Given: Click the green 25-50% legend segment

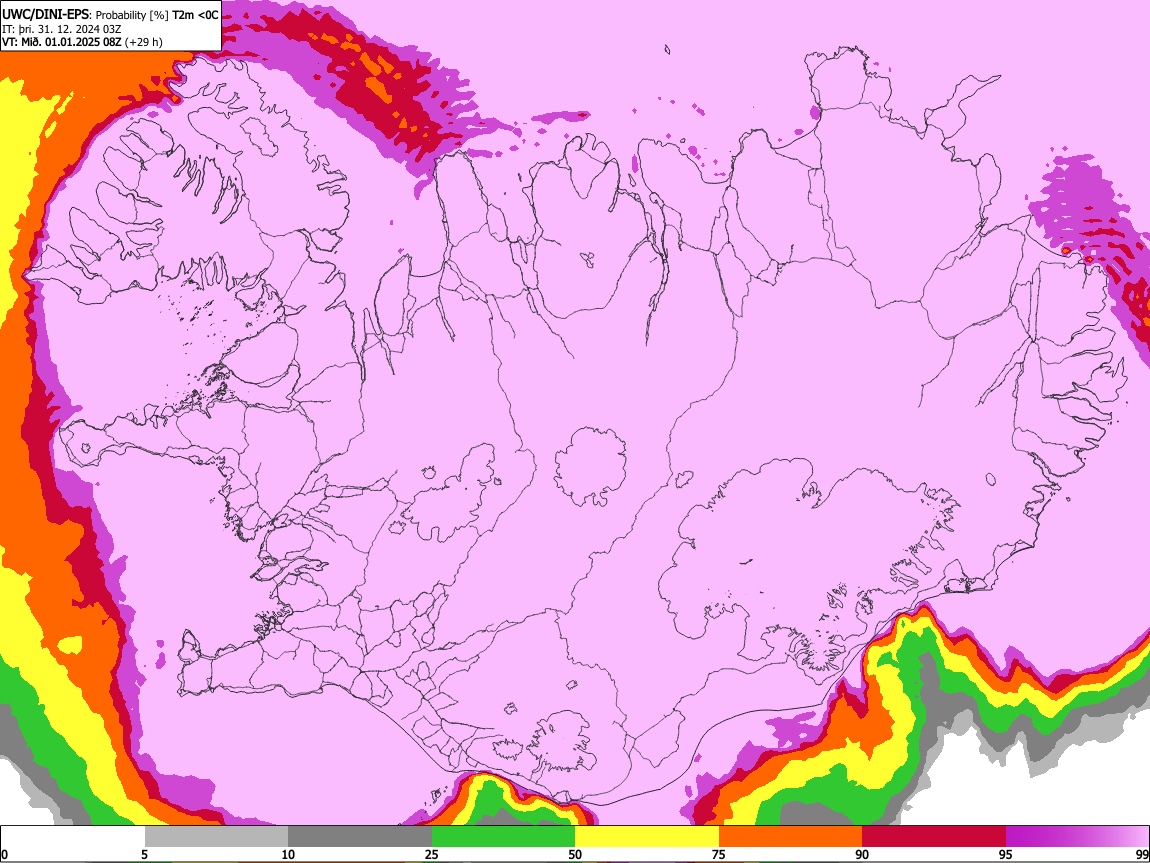Looking at the screenshot, I should tap(503, 836).
